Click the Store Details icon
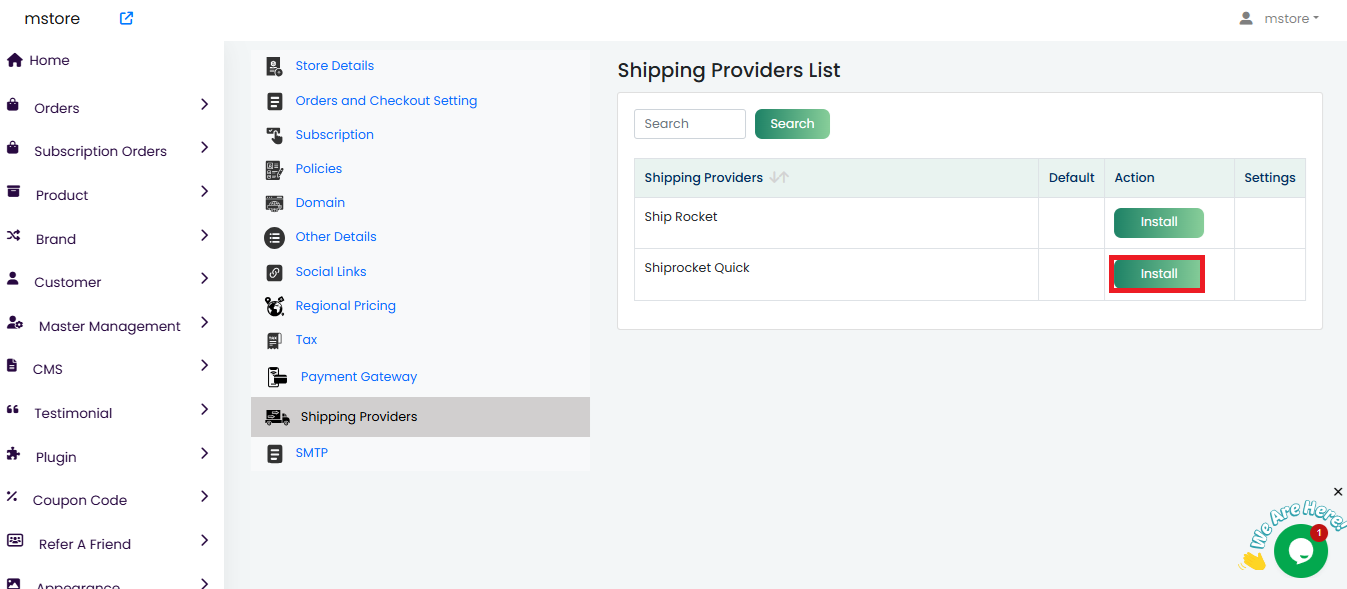1347x589 pixels. pos(274,66)
